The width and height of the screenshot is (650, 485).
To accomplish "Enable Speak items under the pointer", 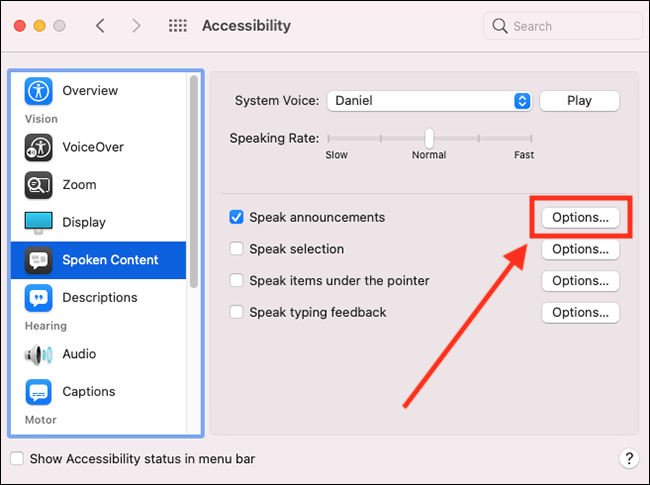I will pos(236,280).
